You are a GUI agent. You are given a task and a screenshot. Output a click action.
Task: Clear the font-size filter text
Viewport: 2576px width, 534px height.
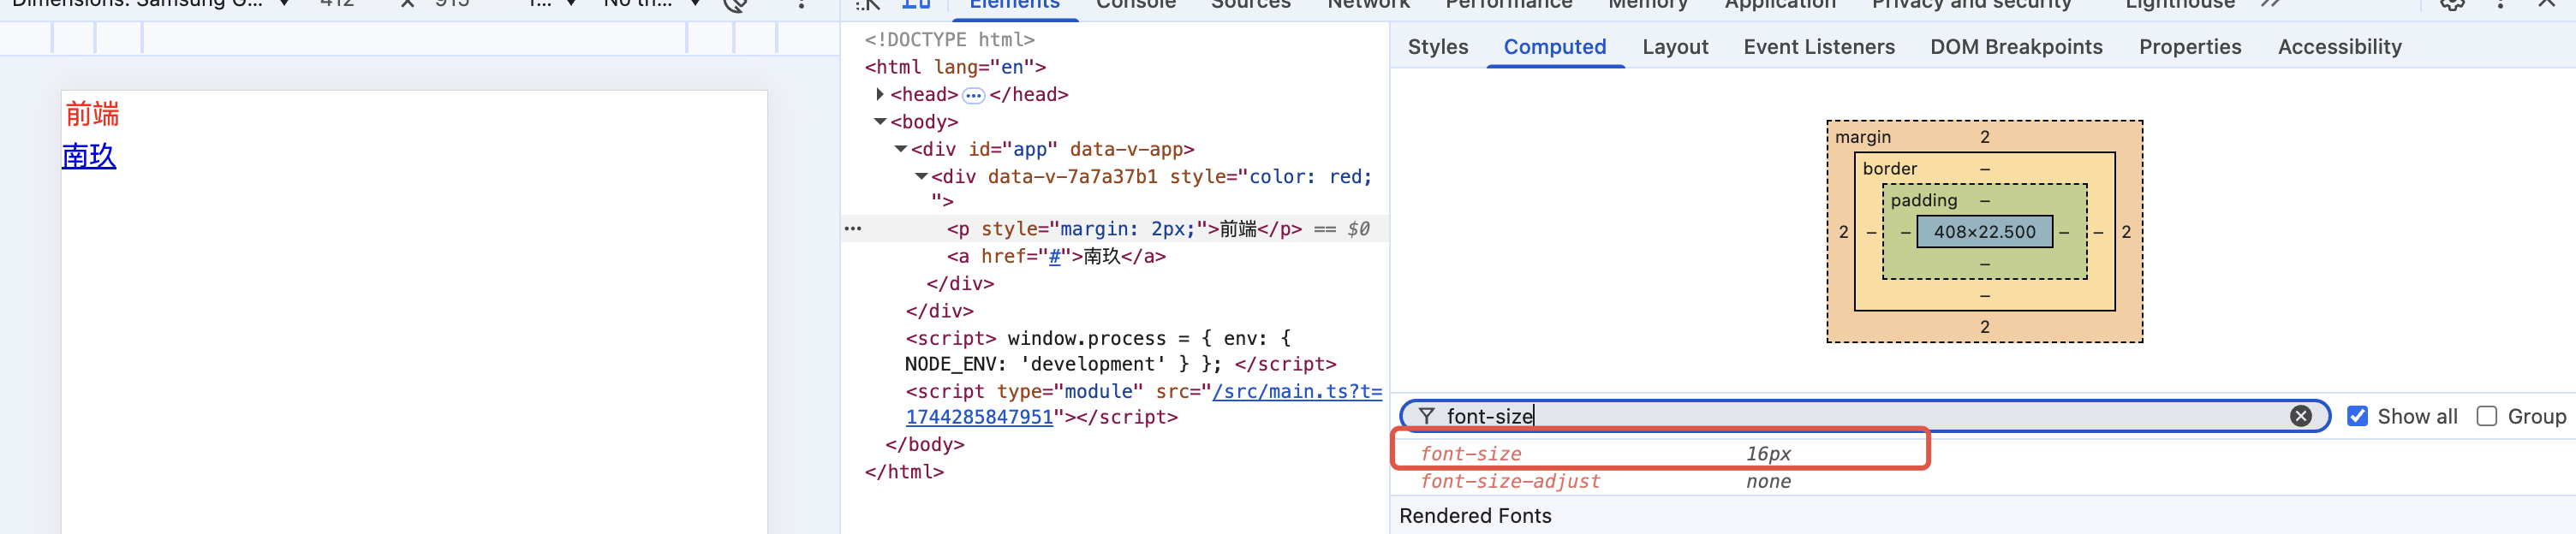point(2300,416)
